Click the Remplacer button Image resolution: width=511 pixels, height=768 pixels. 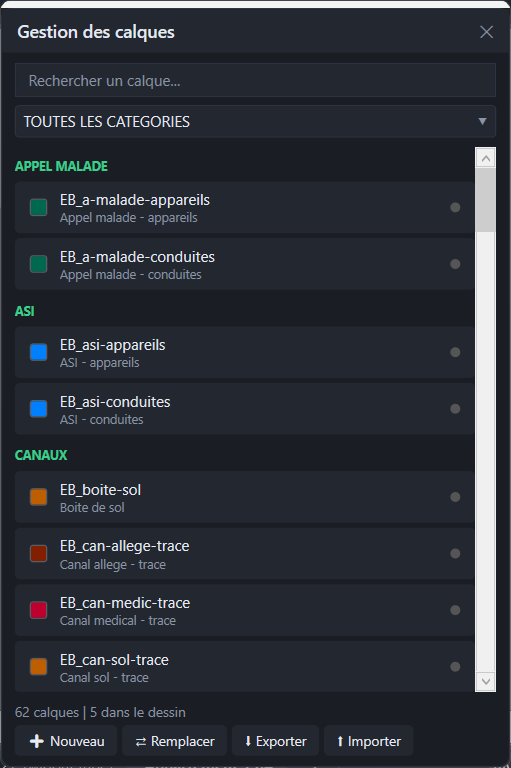tap(174, 741)
